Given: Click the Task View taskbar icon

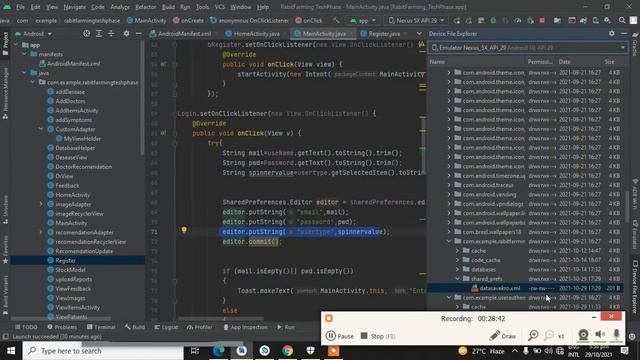Looking at the screenshot, I should pos(195,351).
